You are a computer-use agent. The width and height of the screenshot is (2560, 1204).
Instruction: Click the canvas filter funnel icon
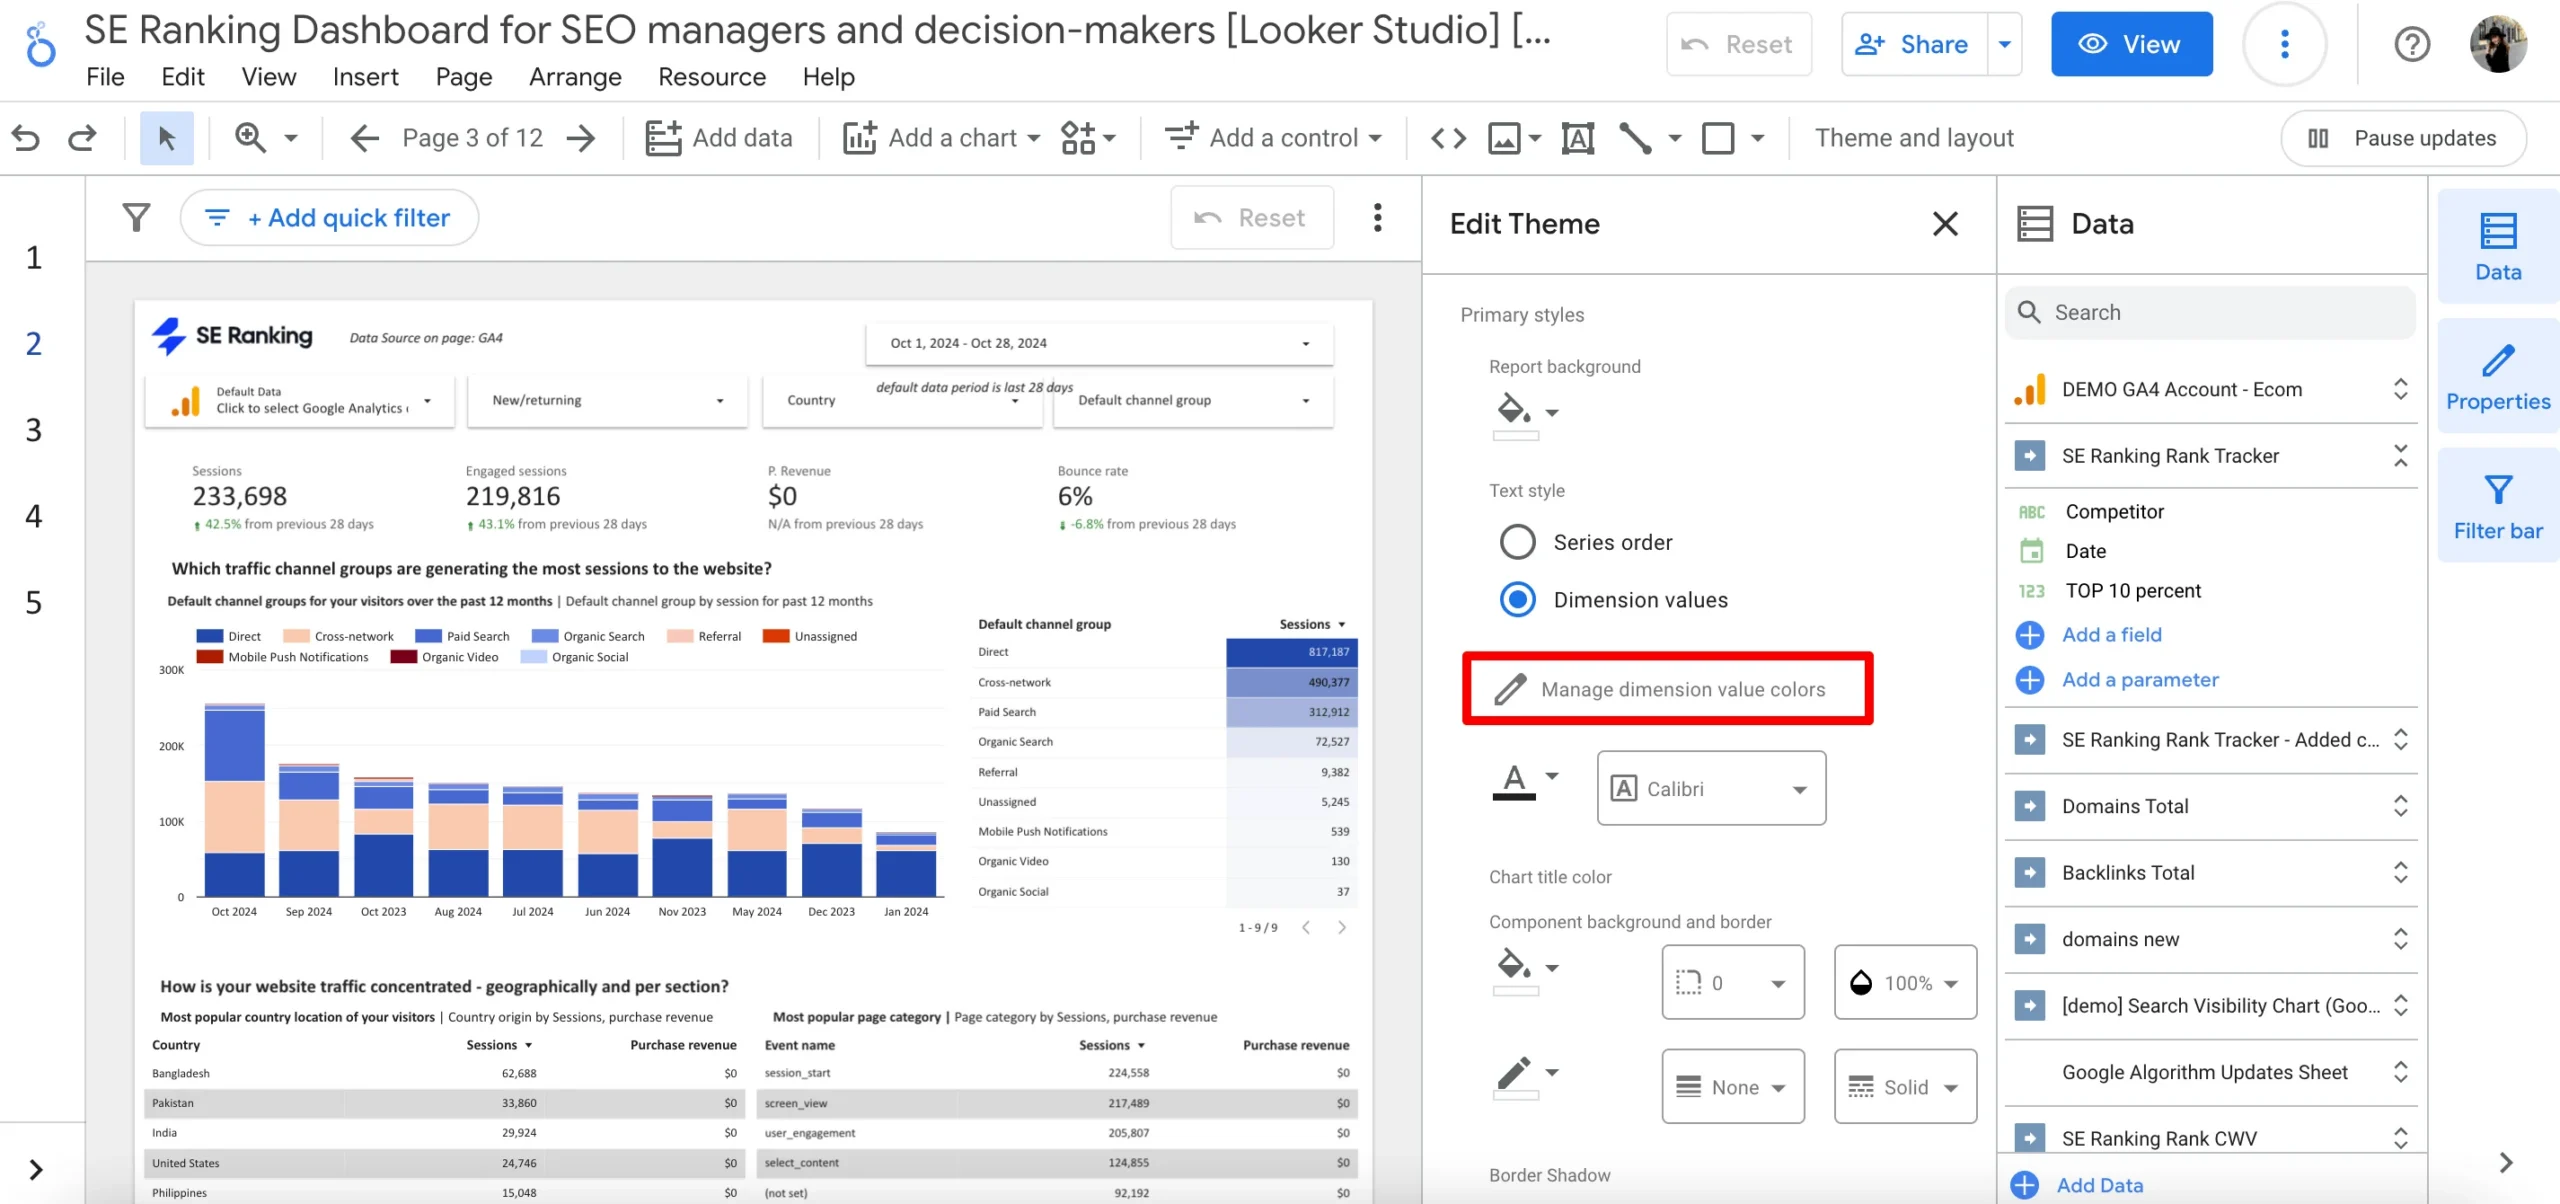(x=136, y=217)
